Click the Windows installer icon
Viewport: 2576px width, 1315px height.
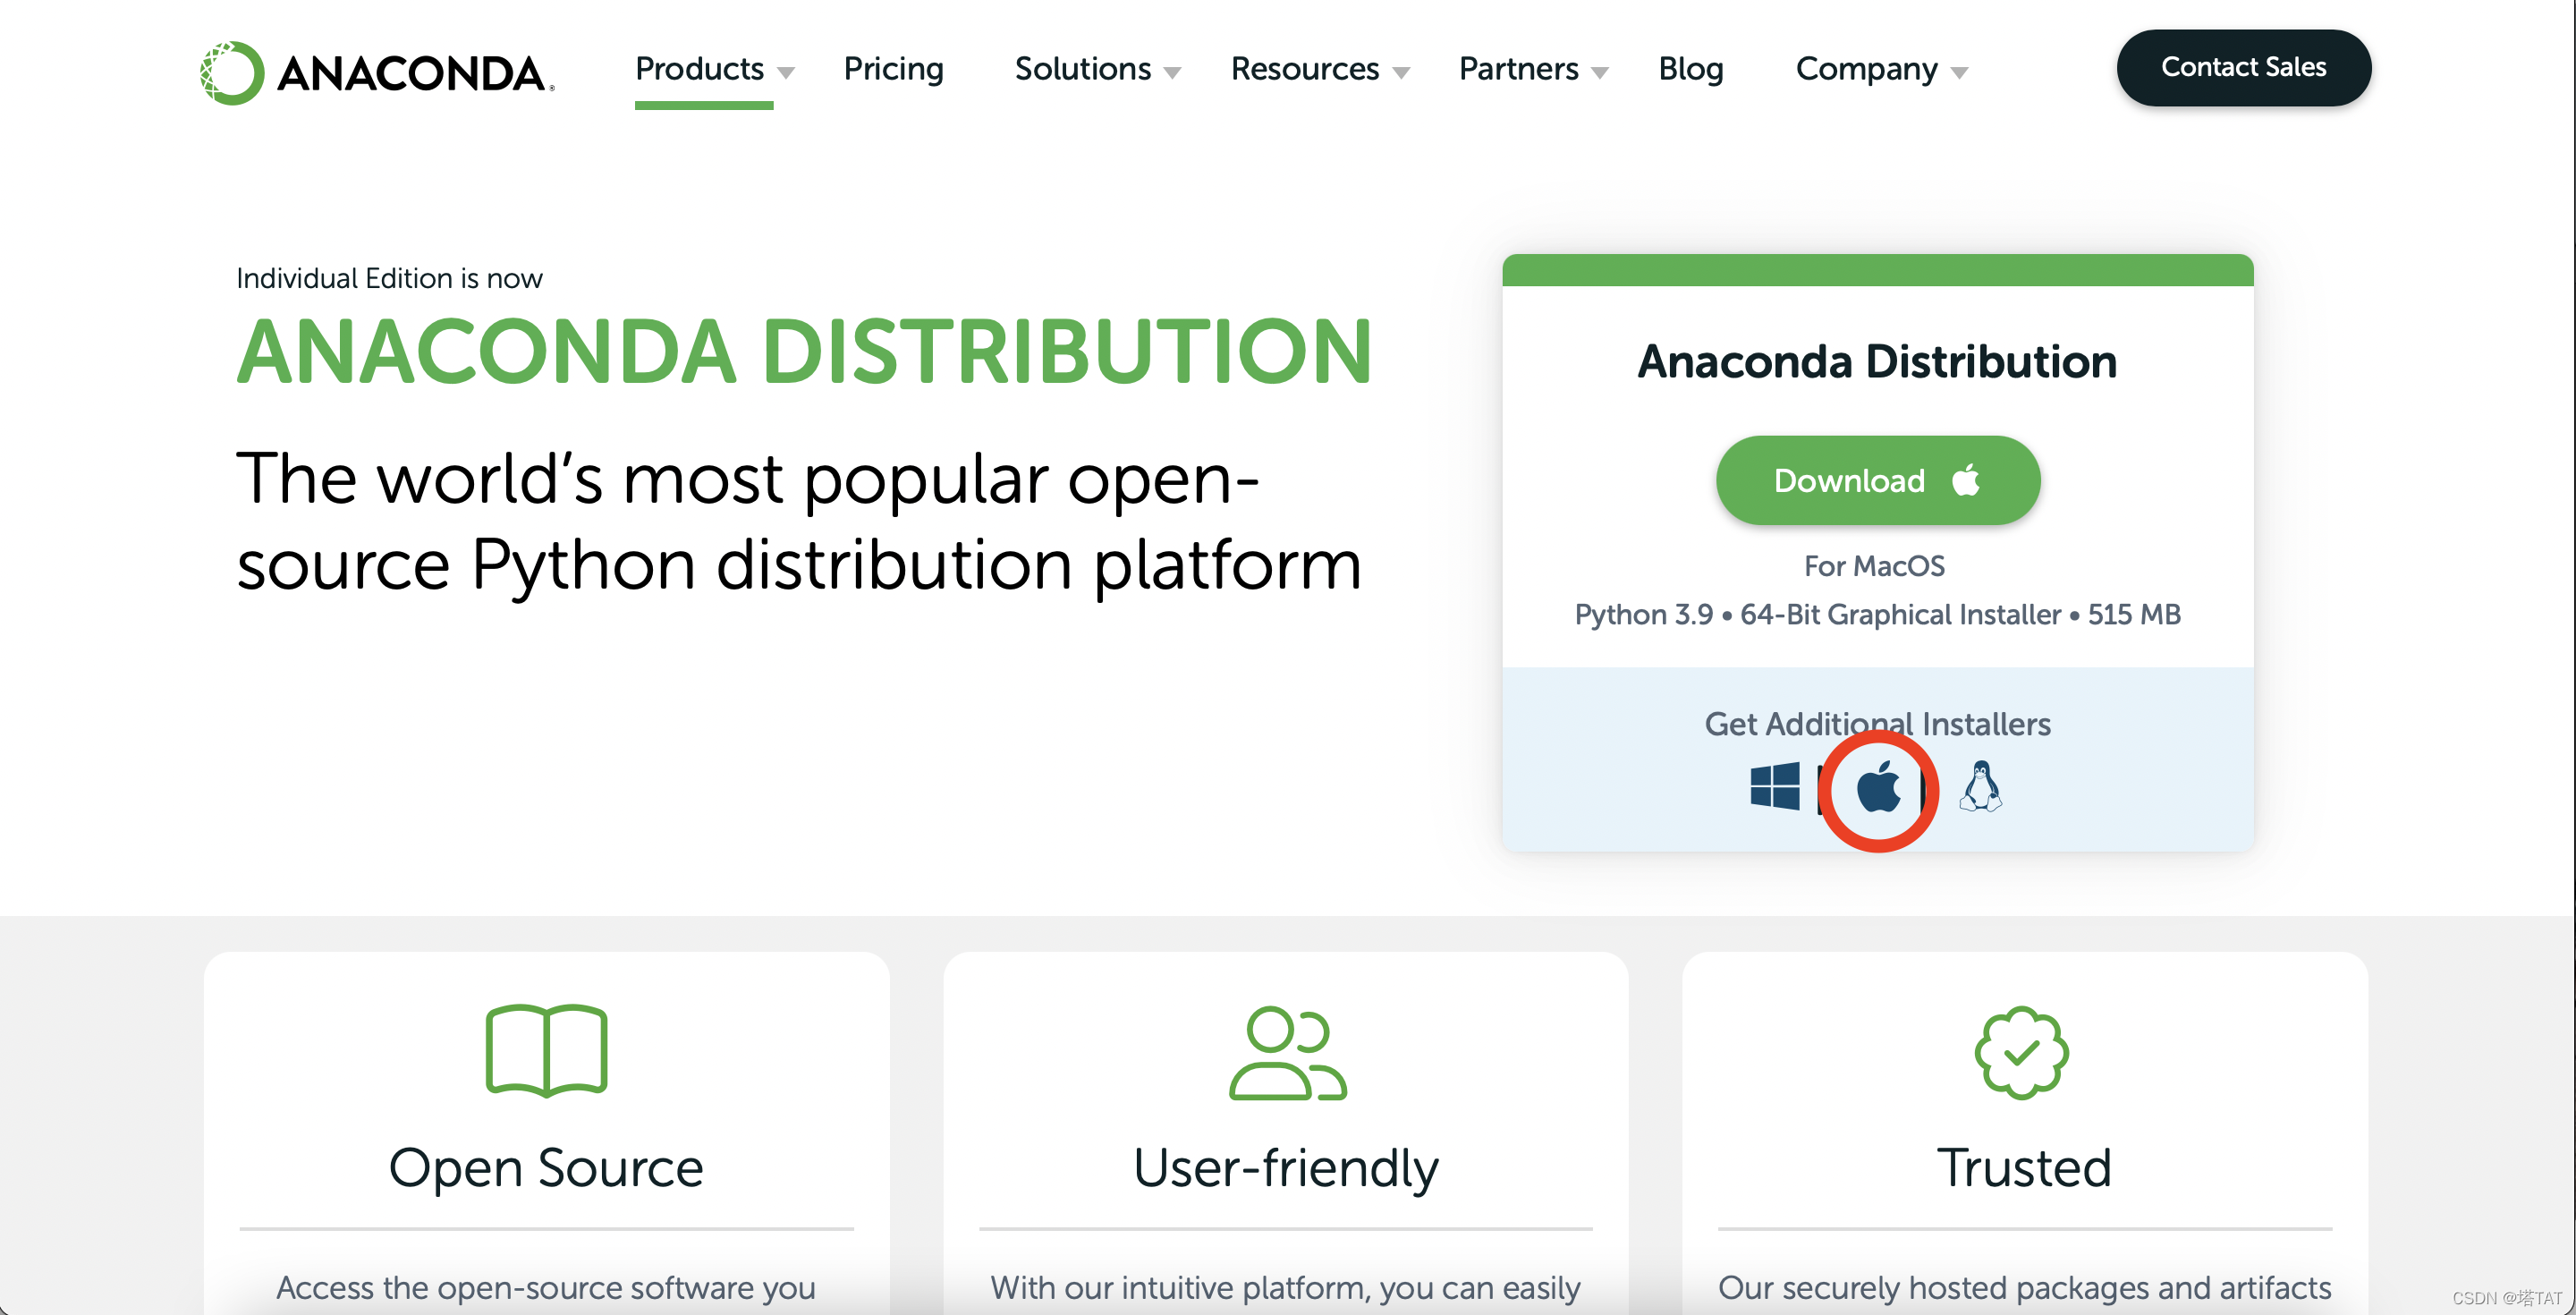click(1775, 786)
